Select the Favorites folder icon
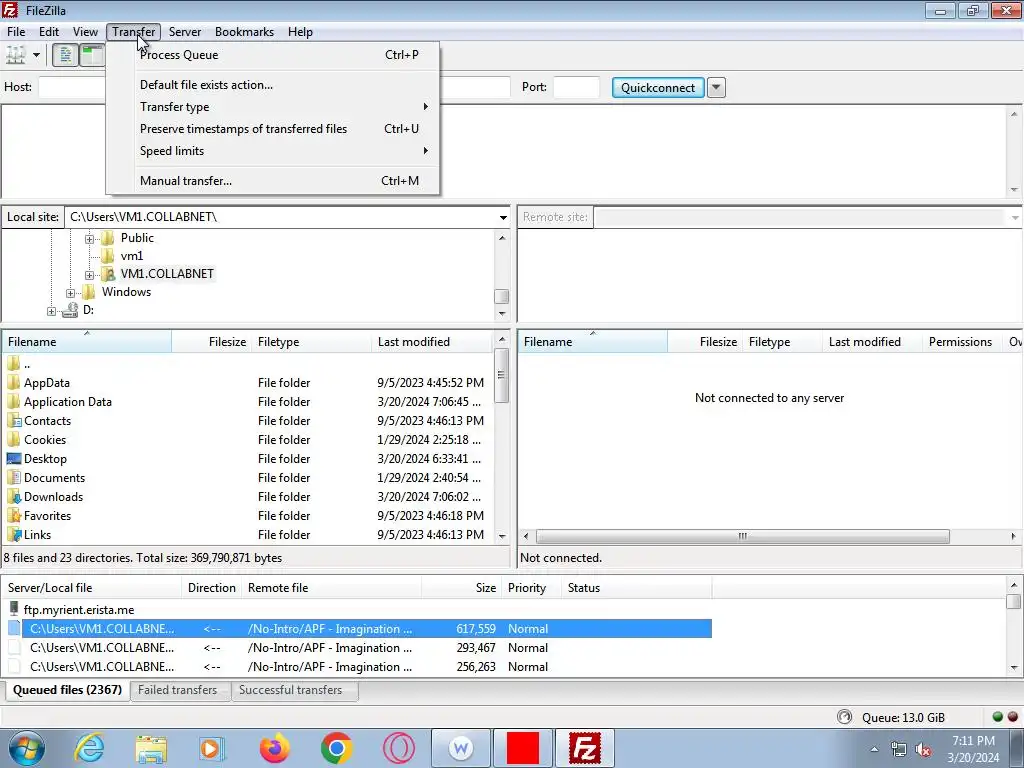The height and width of the screenshot is (768, 1024). click(13, 515)
